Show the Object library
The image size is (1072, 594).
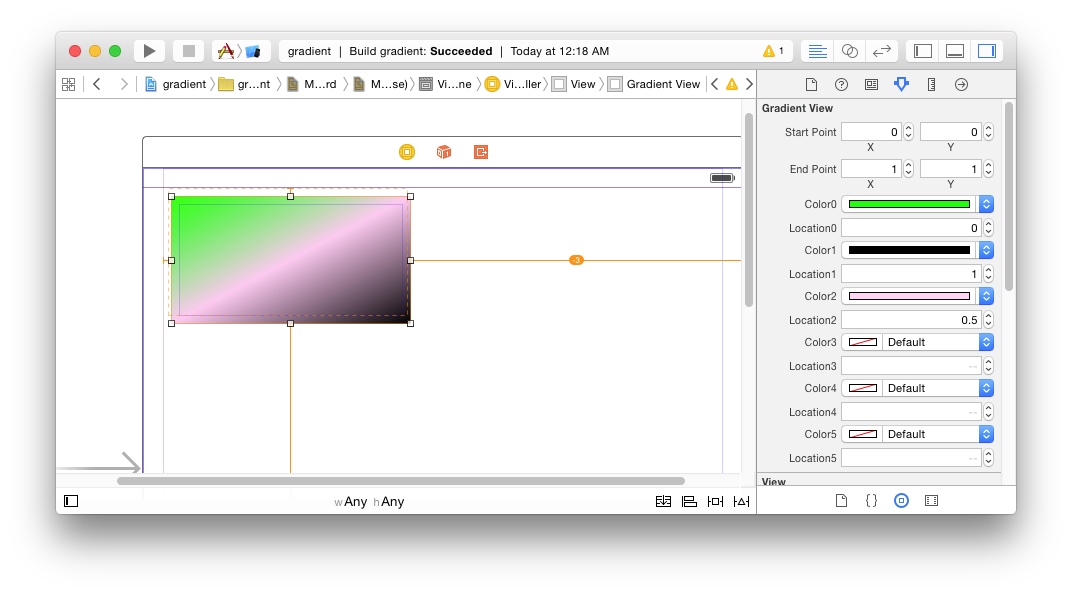pyautogui.click(x=901, y=500)
